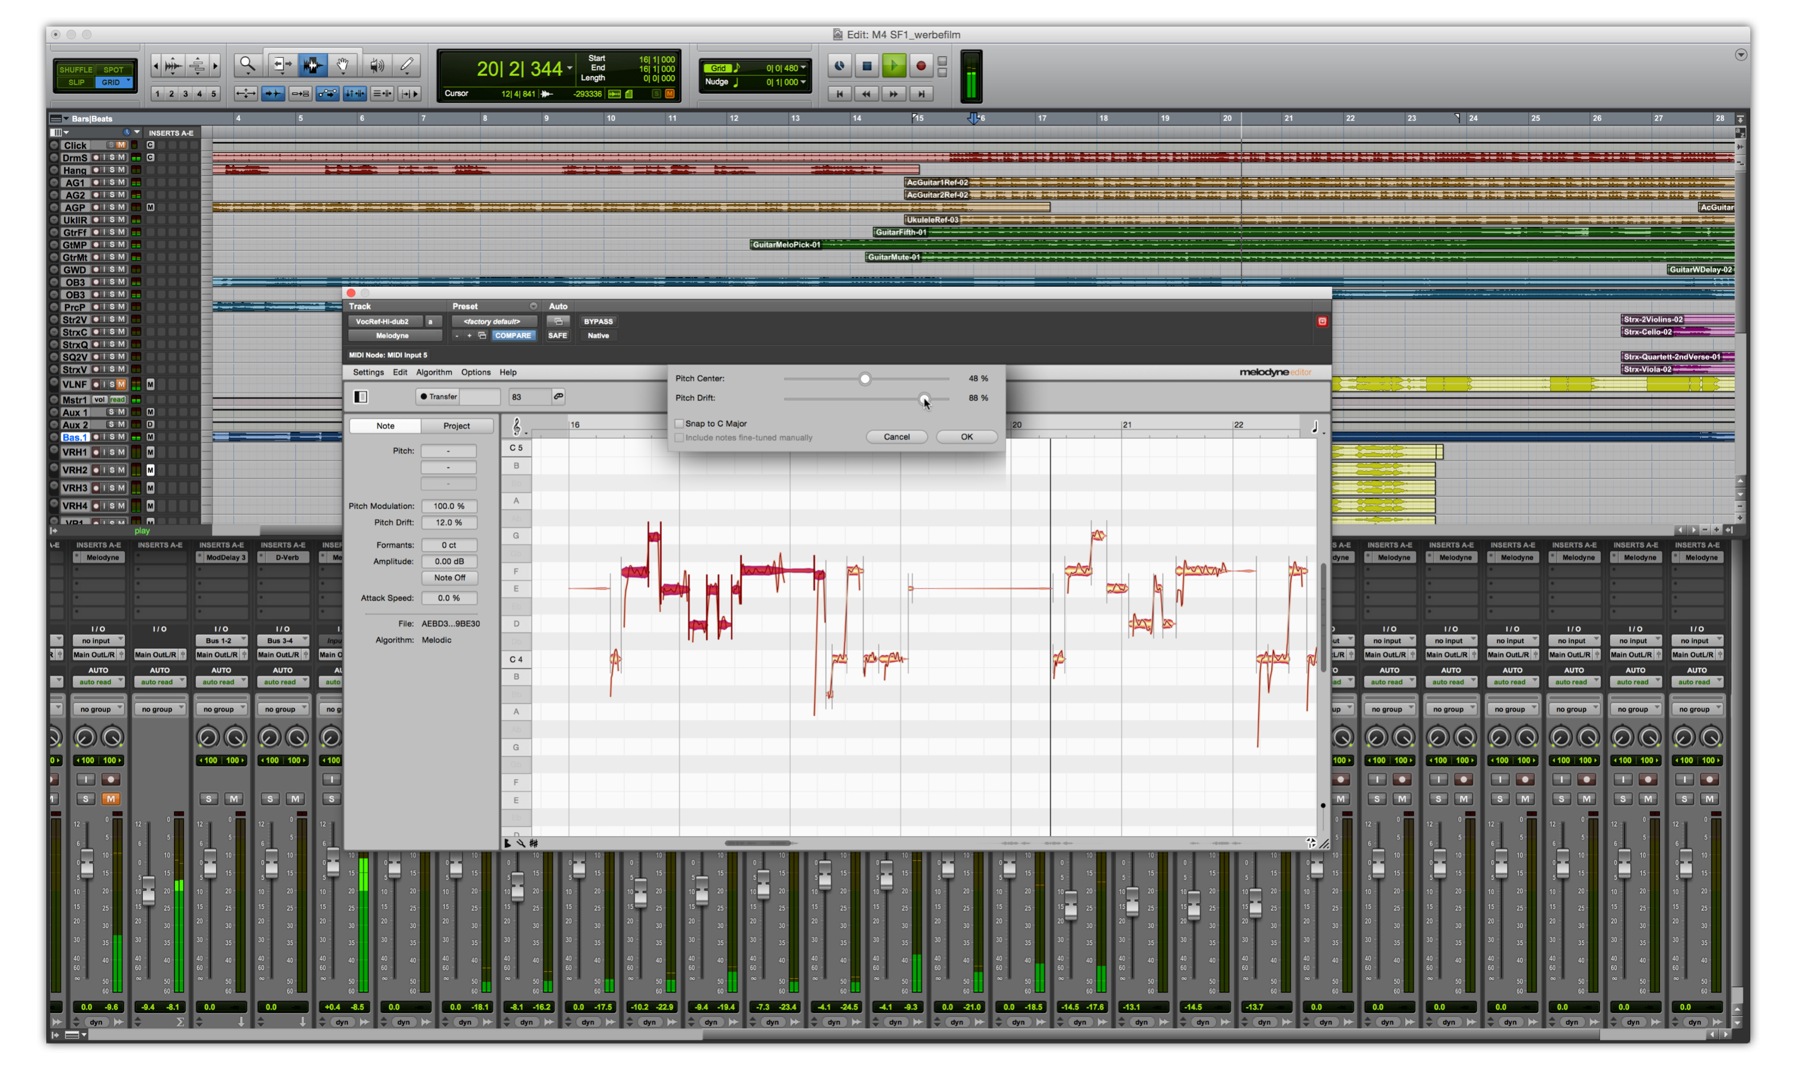Click OK in pitch correction dialog
Viewport: 1800px width, 1073px height.
[x=966, y=437]
